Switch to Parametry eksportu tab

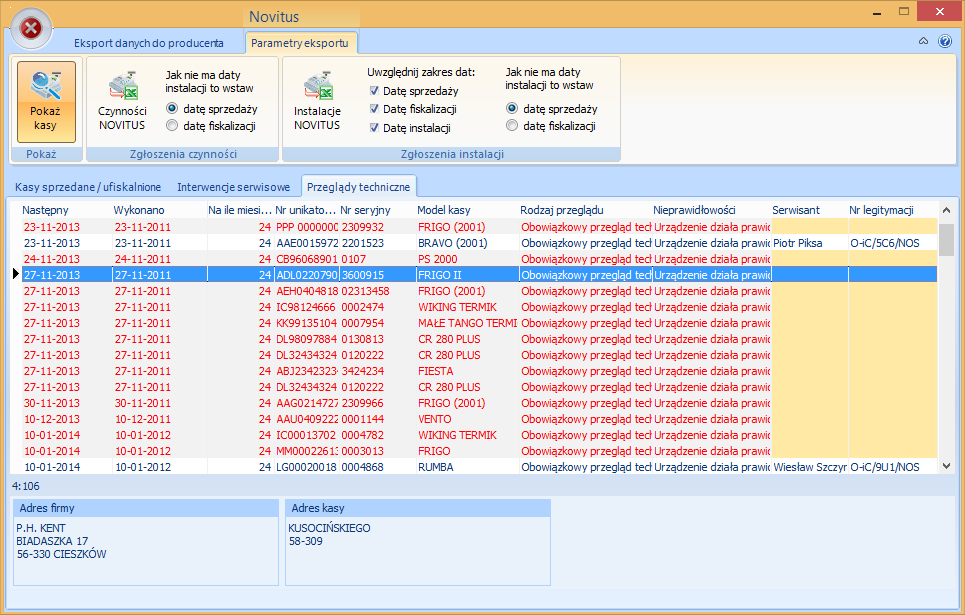[x=300, y=43]
